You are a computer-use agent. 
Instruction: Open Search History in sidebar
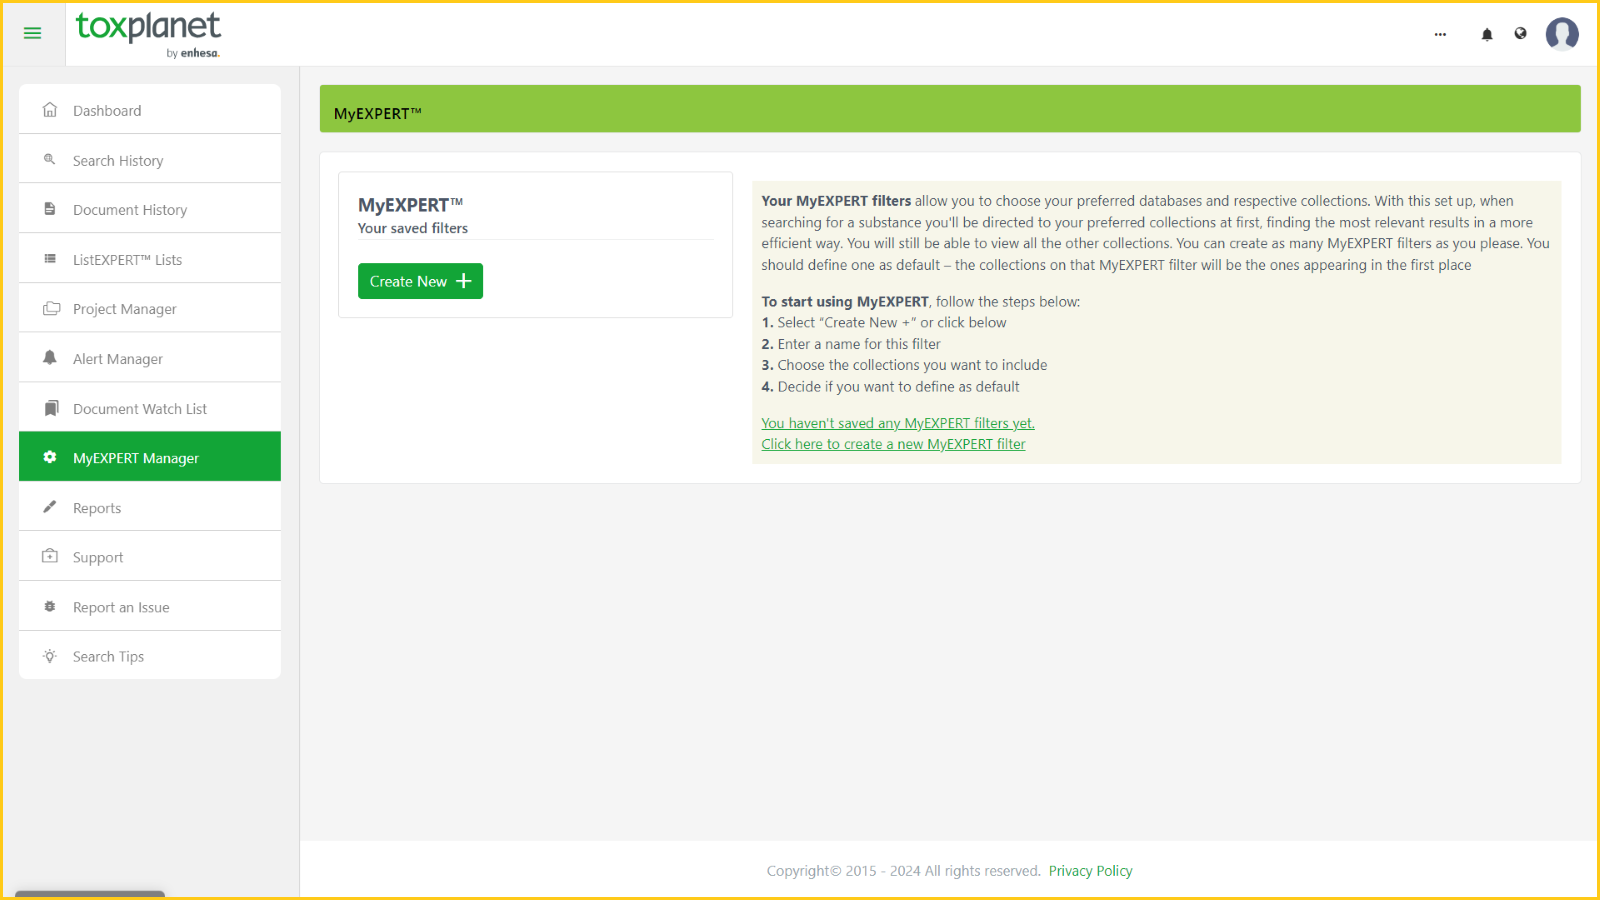pyautogui.click(x=117, y=161)
